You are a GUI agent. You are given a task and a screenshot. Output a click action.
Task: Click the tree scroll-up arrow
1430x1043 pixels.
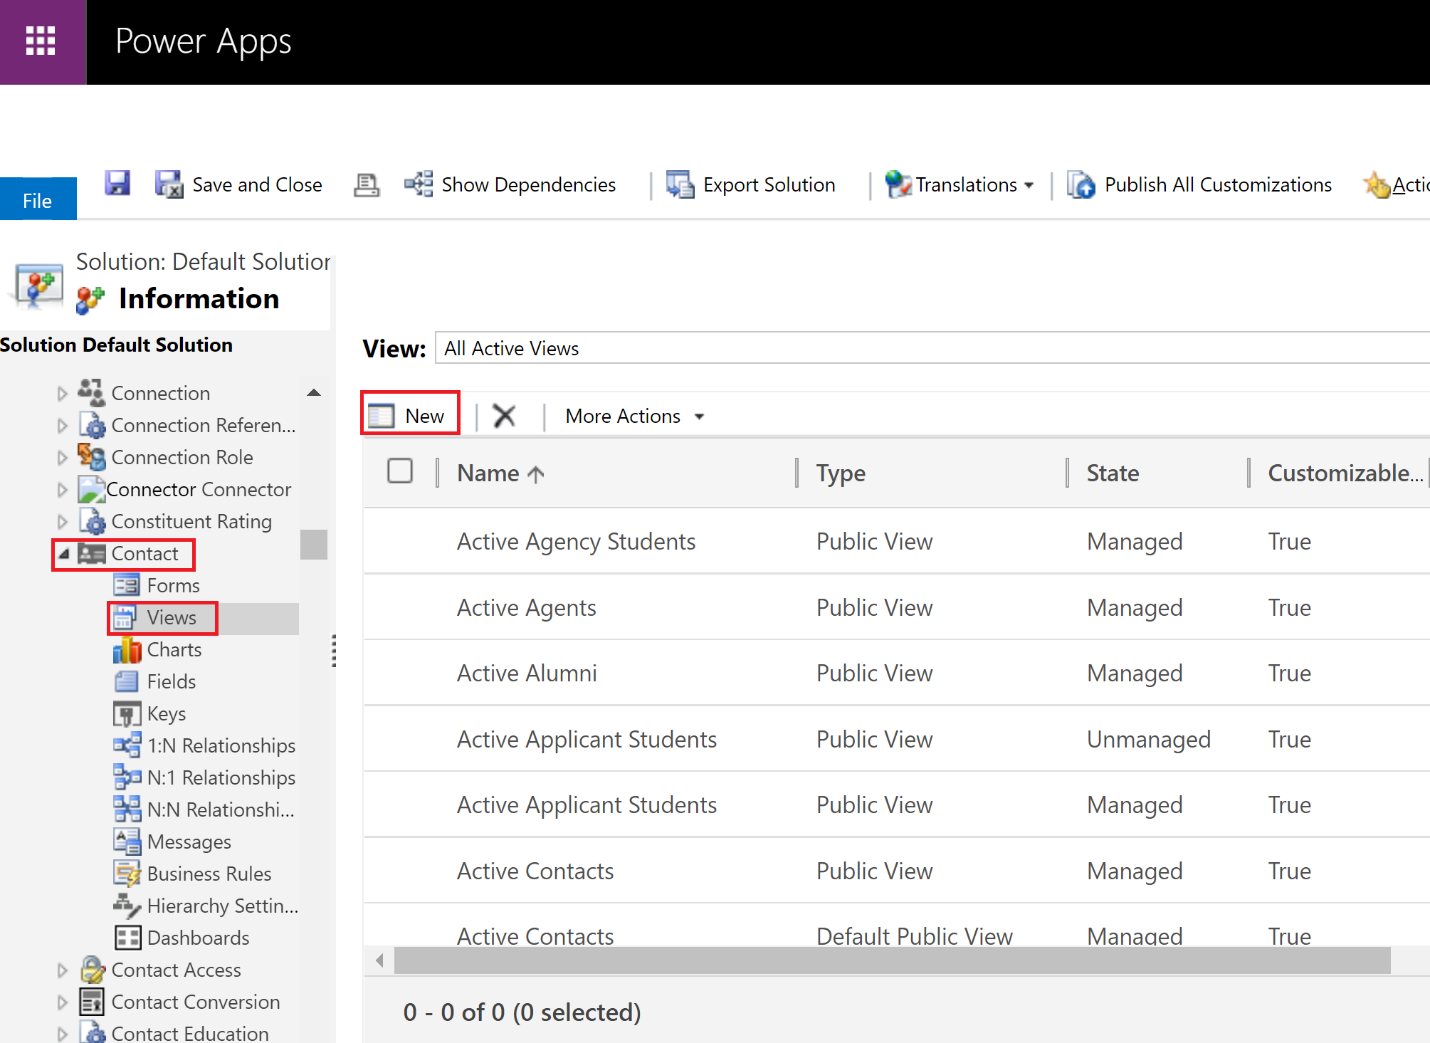click(x=314, y=393)
